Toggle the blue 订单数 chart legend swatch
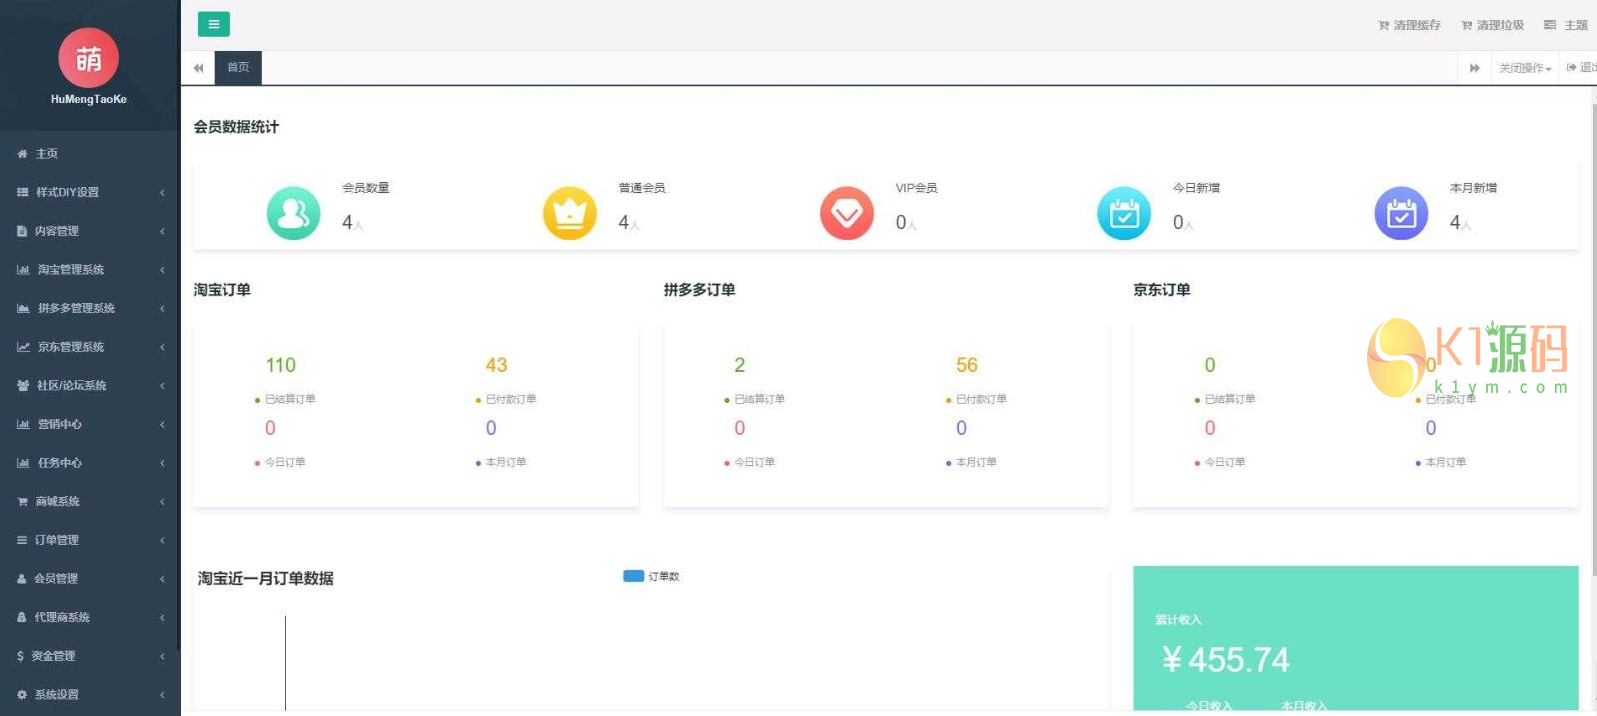The image size is (1597, 716). (x=633, y=576)
